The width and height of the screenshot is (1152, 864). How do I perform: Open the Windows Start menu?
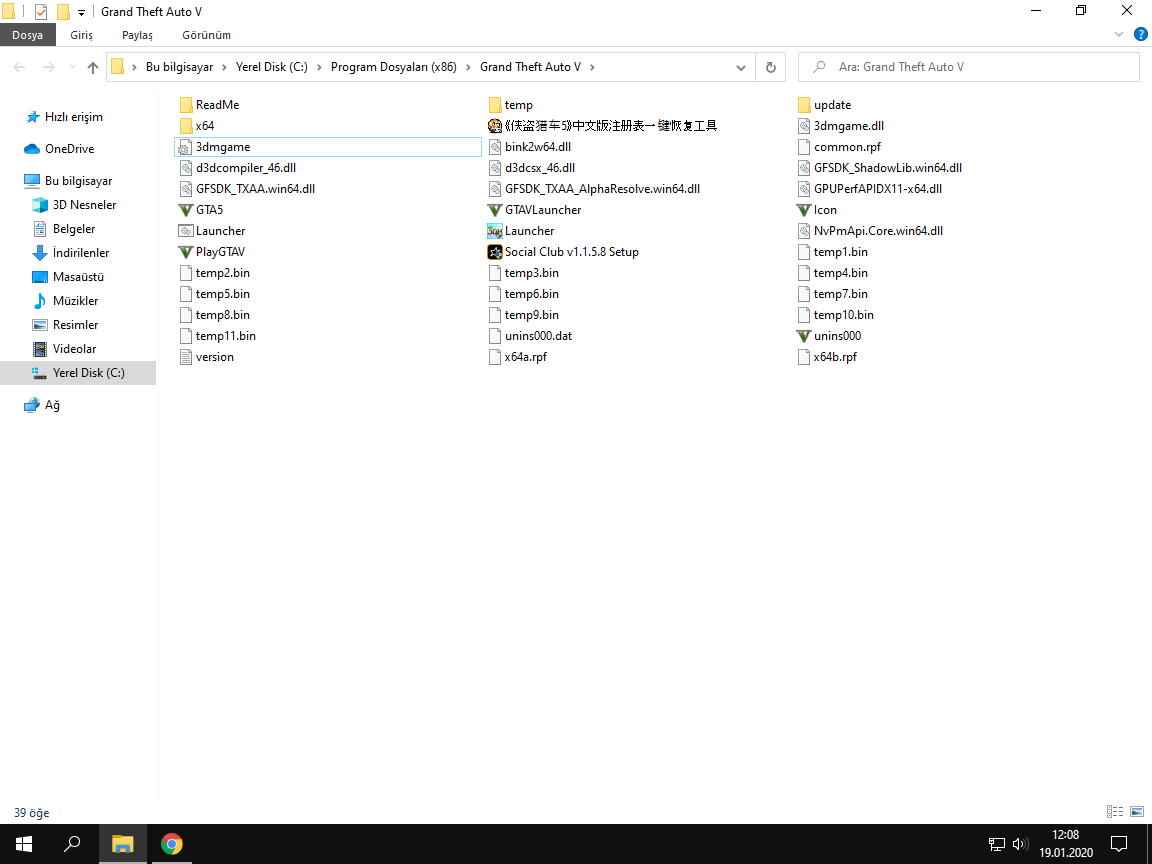click(x=24, y=844)
